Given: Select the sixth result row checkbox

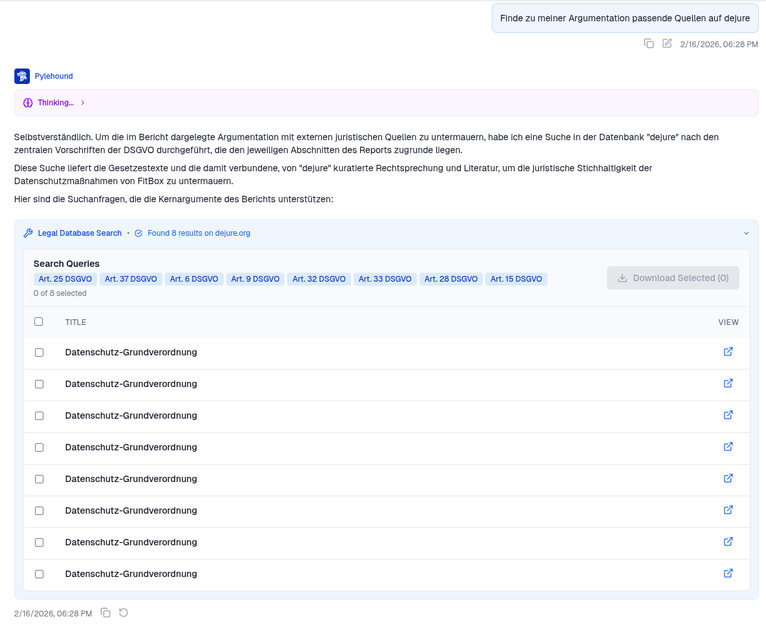Looking at the screenshot, I should [39, 511].
